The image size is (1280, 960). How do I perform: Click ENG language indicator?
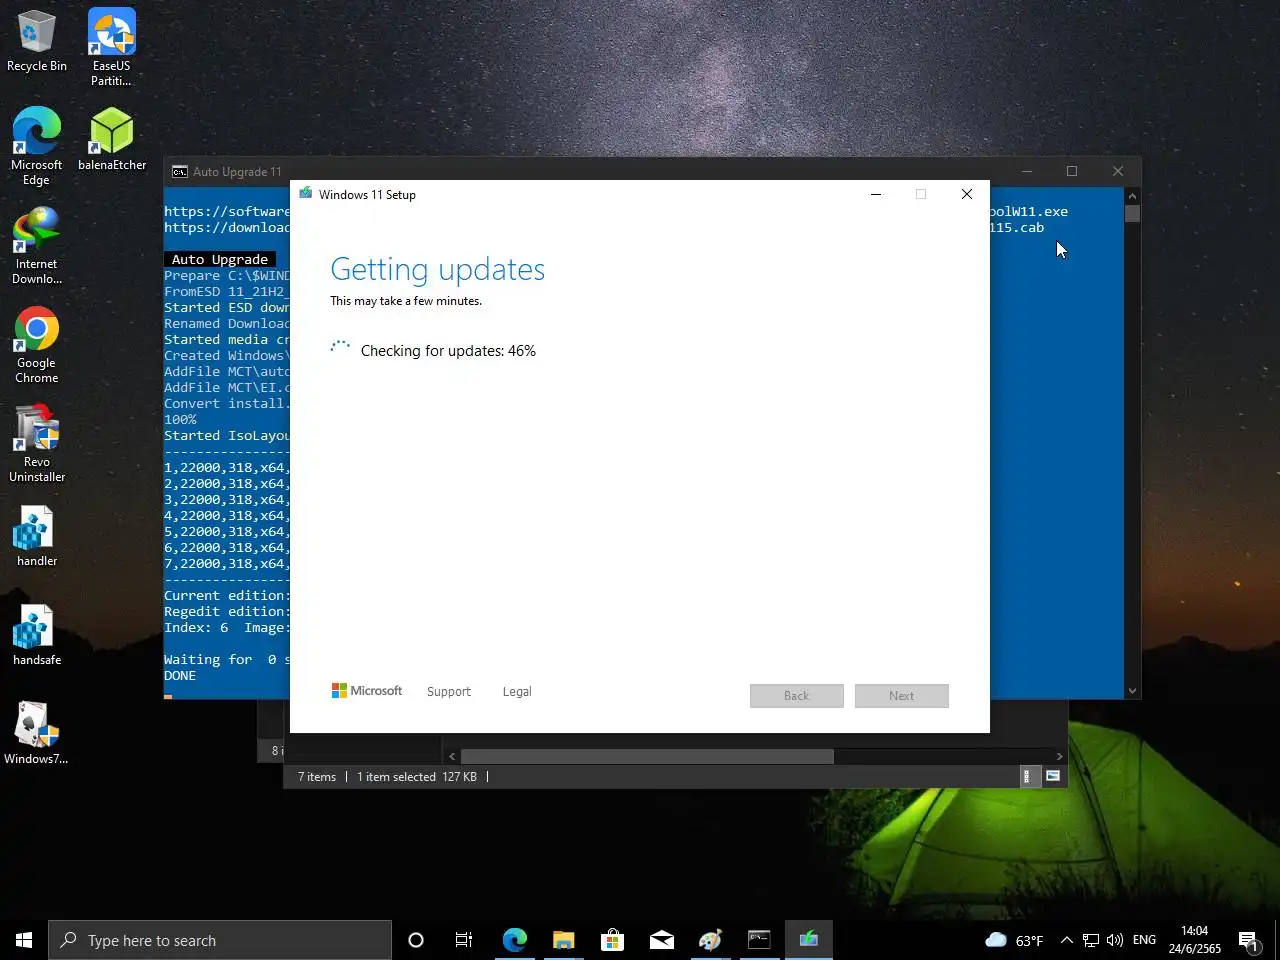coord(1144,940)
